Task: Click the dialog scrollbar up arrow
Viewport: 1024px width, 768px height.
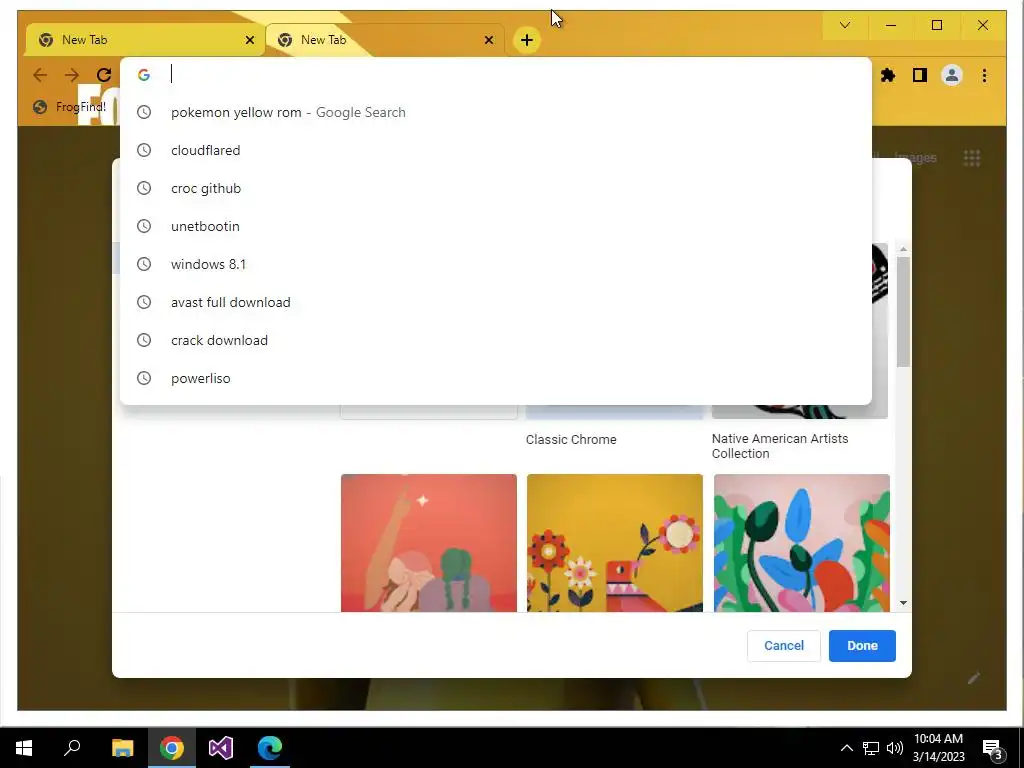Action: pyautogui.click(x=903, y=249)
